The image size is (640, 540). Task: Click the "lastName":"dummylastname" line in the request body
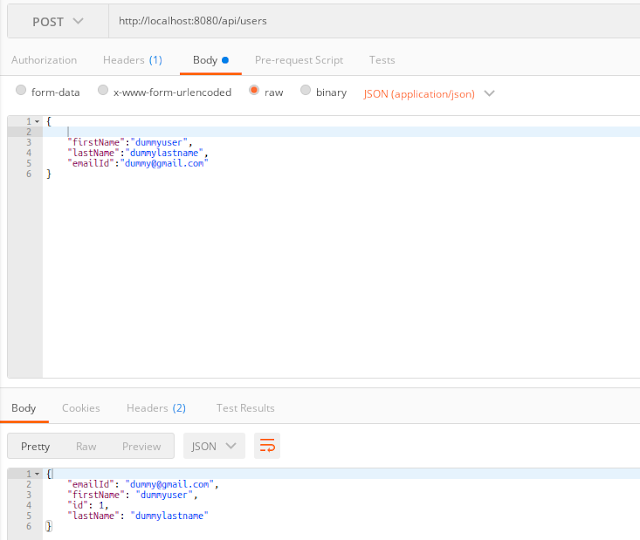click(x=138, y=153)
